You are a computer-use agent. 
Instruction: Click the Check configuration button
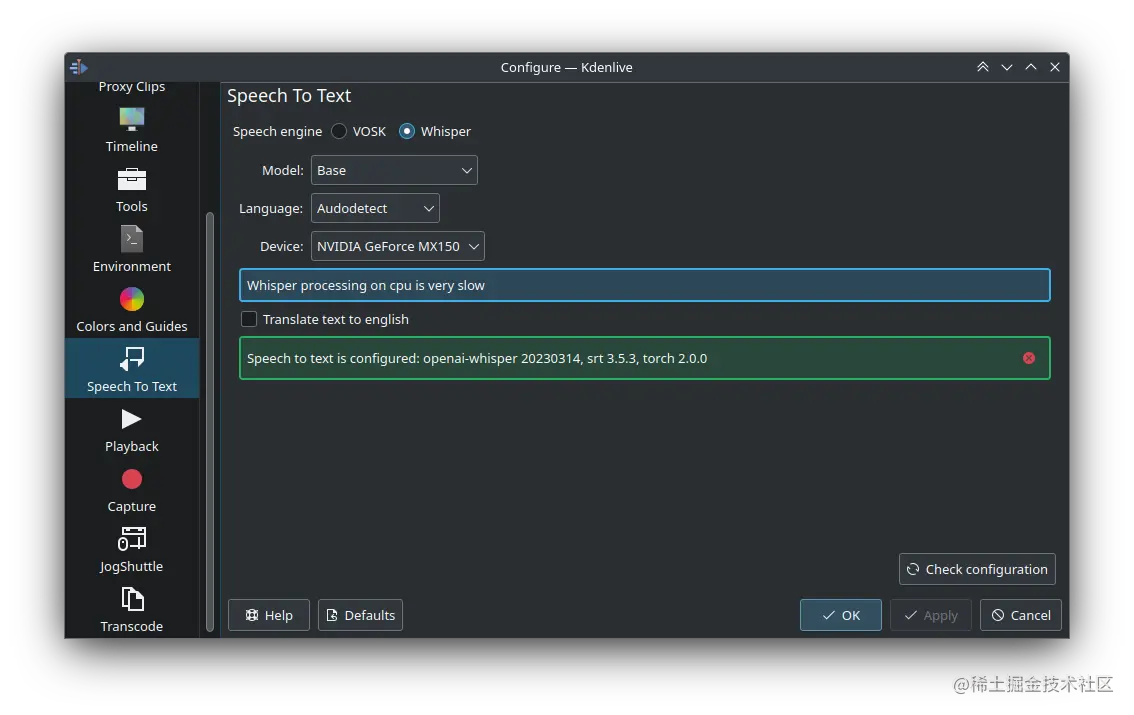pos(977,569)
